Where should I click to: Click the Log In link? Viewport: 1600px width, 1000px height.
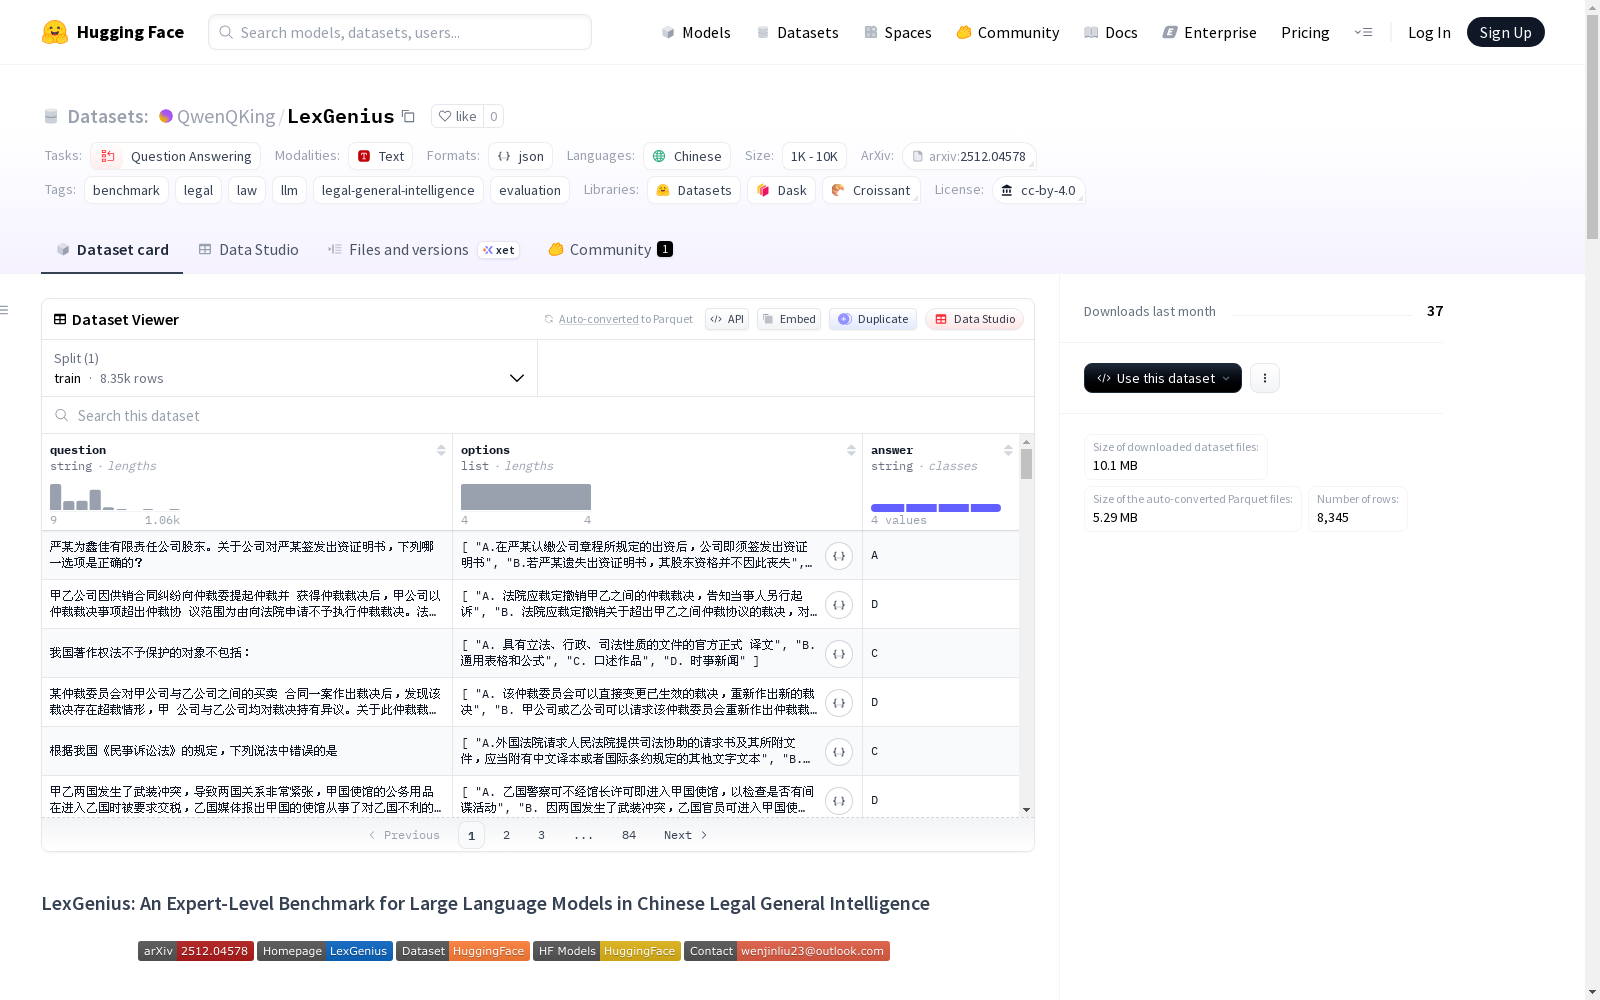coord(1429,32)
